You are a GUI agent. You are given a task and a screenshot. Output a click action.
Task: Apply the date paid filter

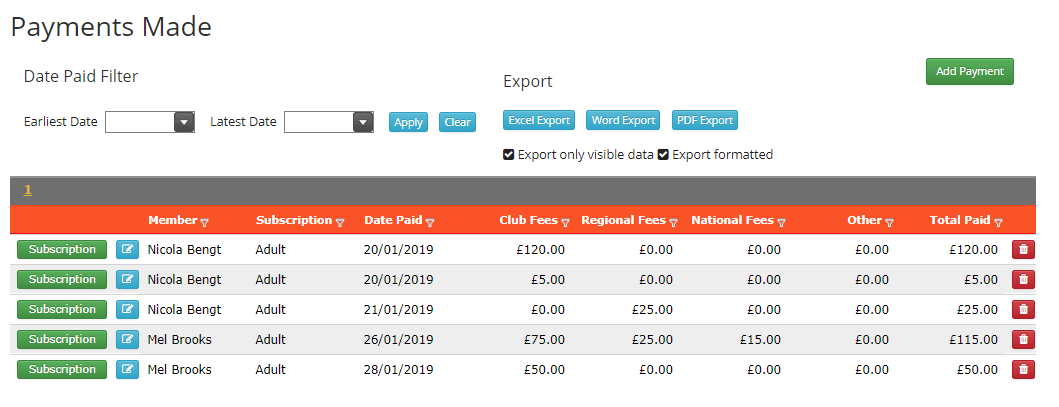[408, 122]
